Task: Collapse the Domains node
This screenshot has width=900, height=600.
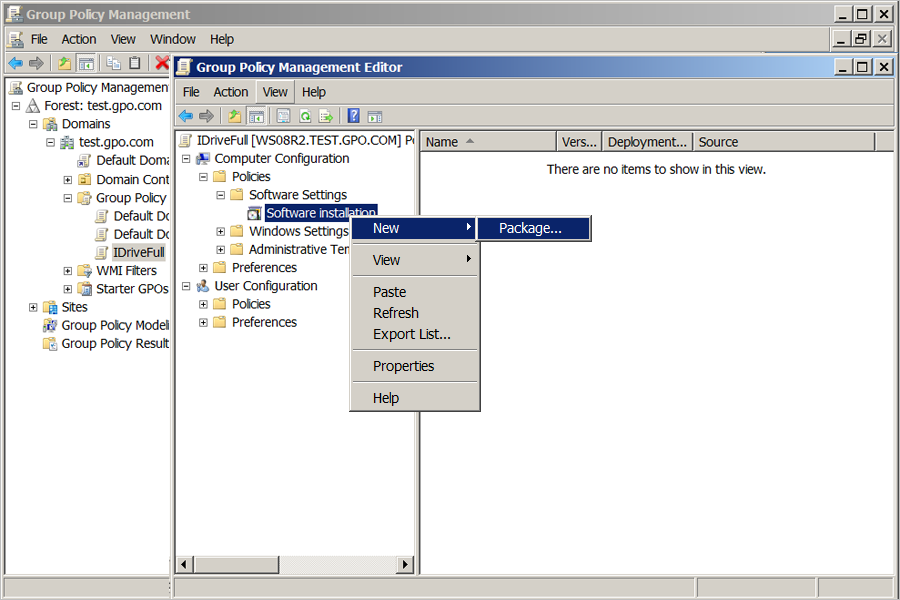Action: point(33,124)
